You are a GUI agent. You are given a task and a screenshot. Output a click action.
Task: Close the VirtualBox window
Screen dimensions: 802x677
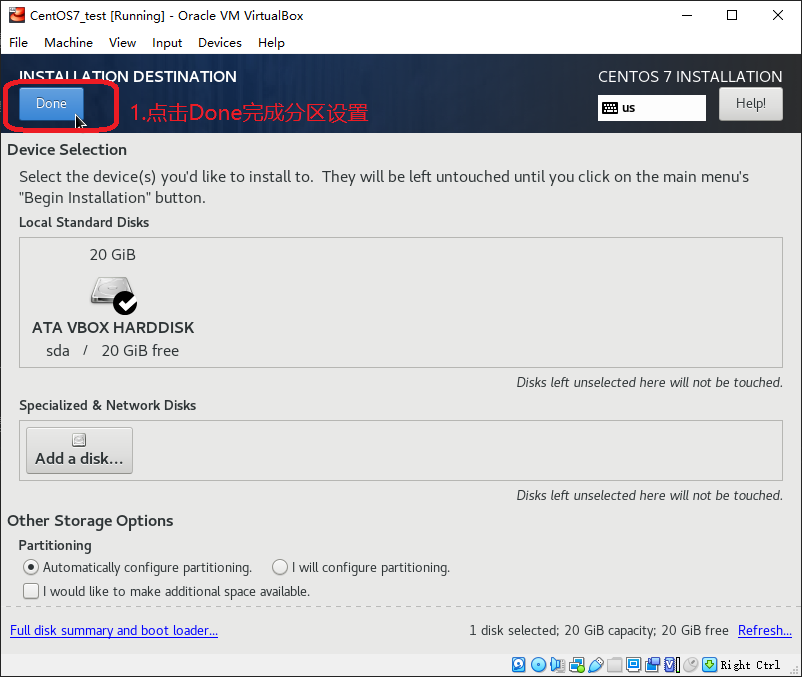coord(777,15)
